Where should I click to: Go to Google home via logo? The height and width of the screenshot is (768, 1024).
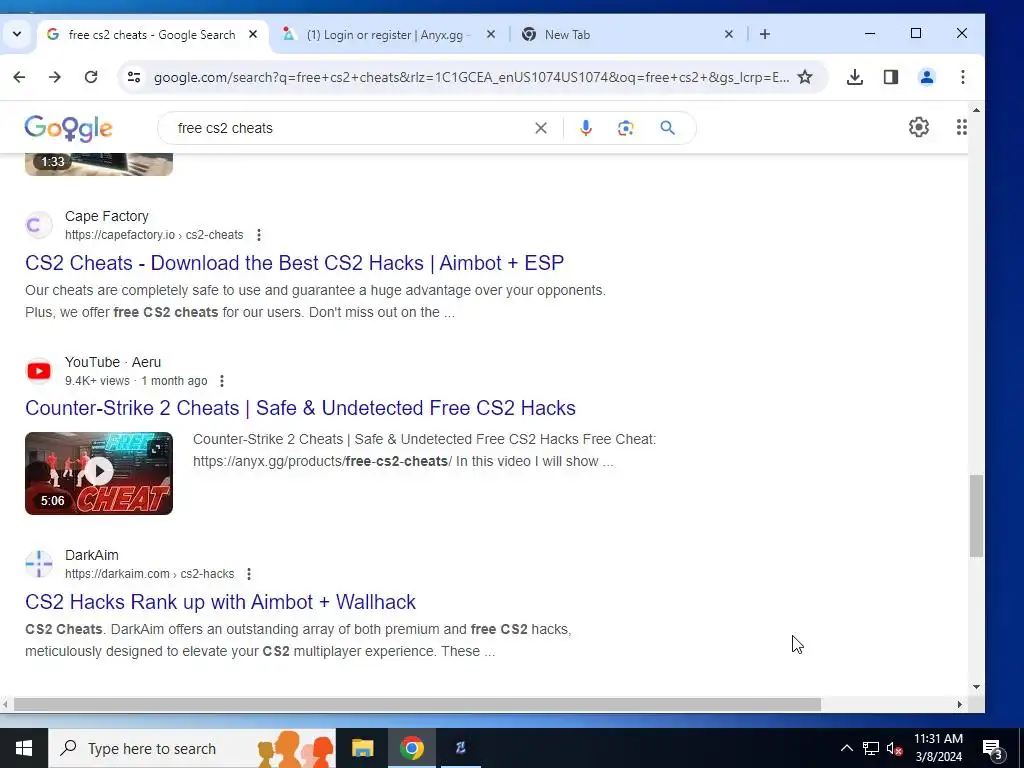pyautogui.click(x=69, y=128)
